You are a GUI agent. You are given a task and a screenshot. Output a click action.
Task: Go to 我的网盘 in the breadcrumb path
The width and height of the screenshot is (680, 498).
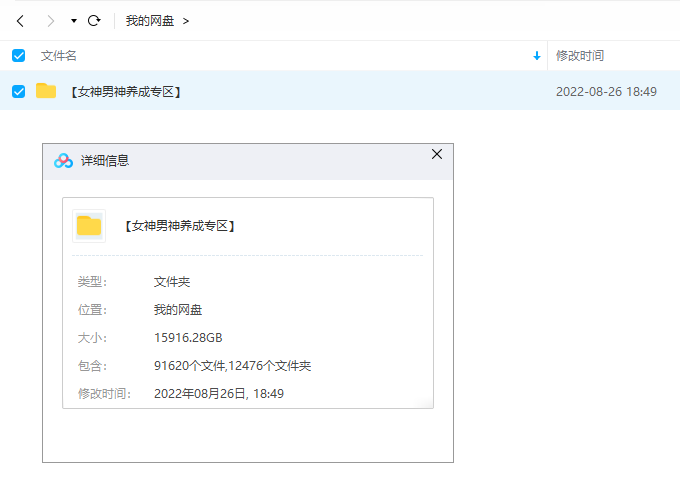(x=150, y=20)
